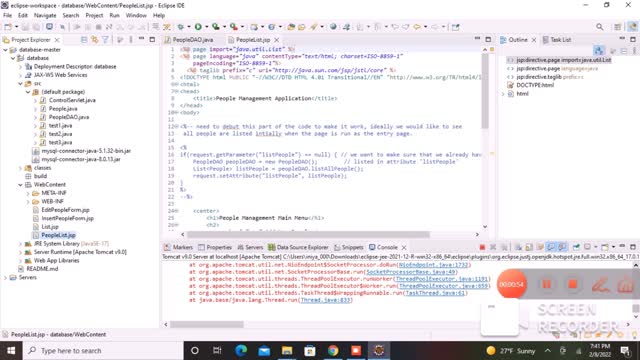Click the Windows Start button
This screenshot has height=360, width=640.
pyautogui.click(x=11, y=351)
